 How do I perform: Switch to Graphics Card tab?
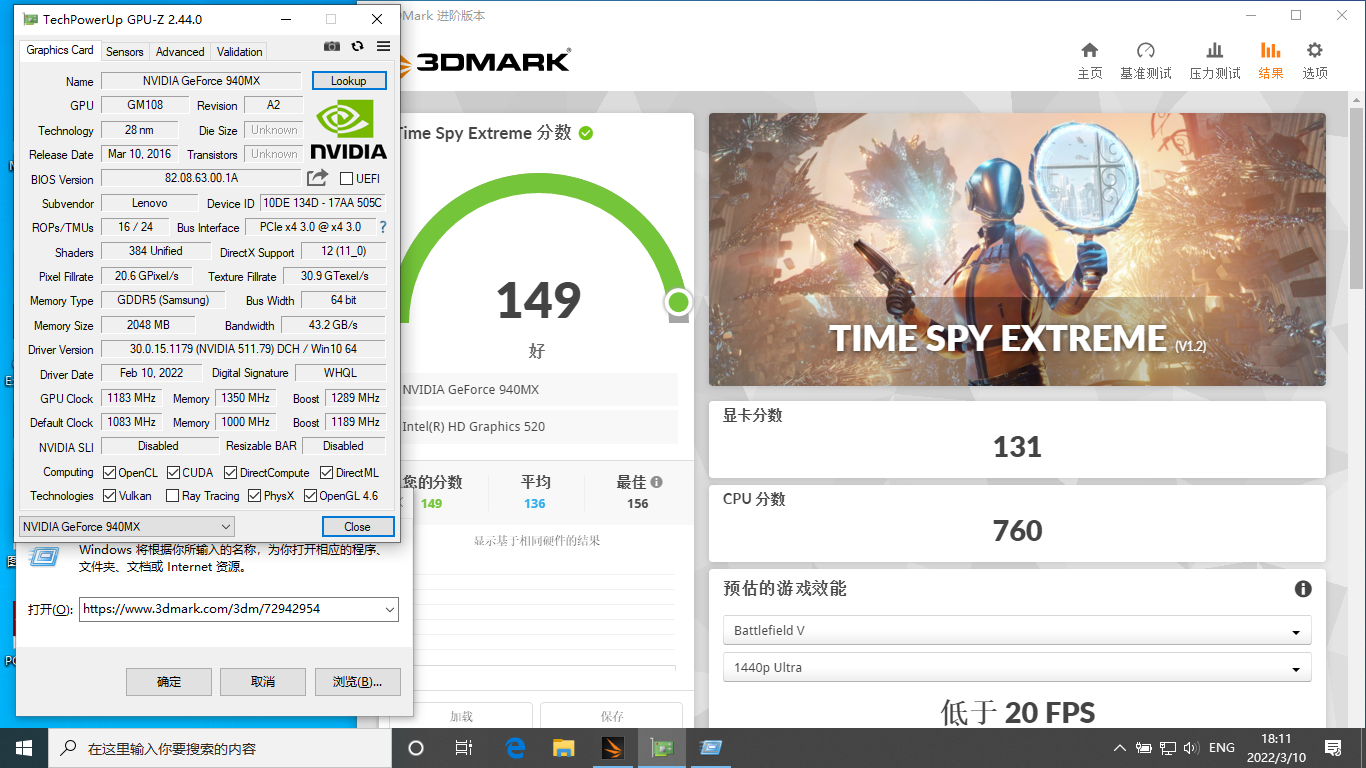pyautogui.click(x=60, y=50)
